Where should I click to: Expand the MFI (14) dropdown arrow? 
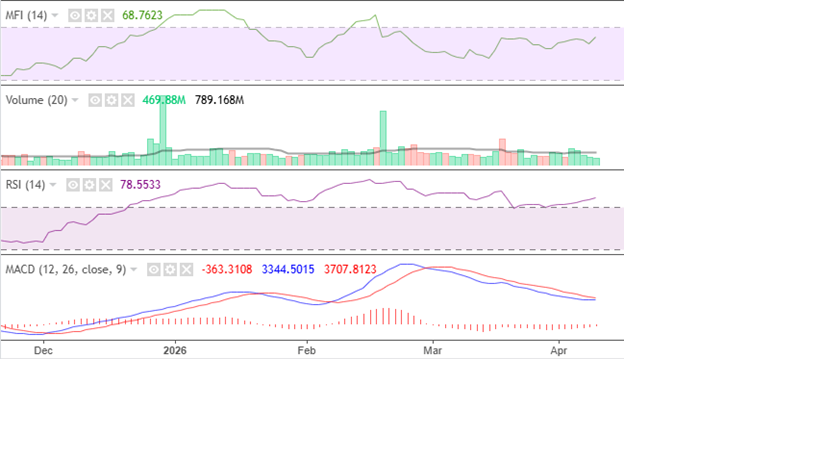click(x=55, y=16)
